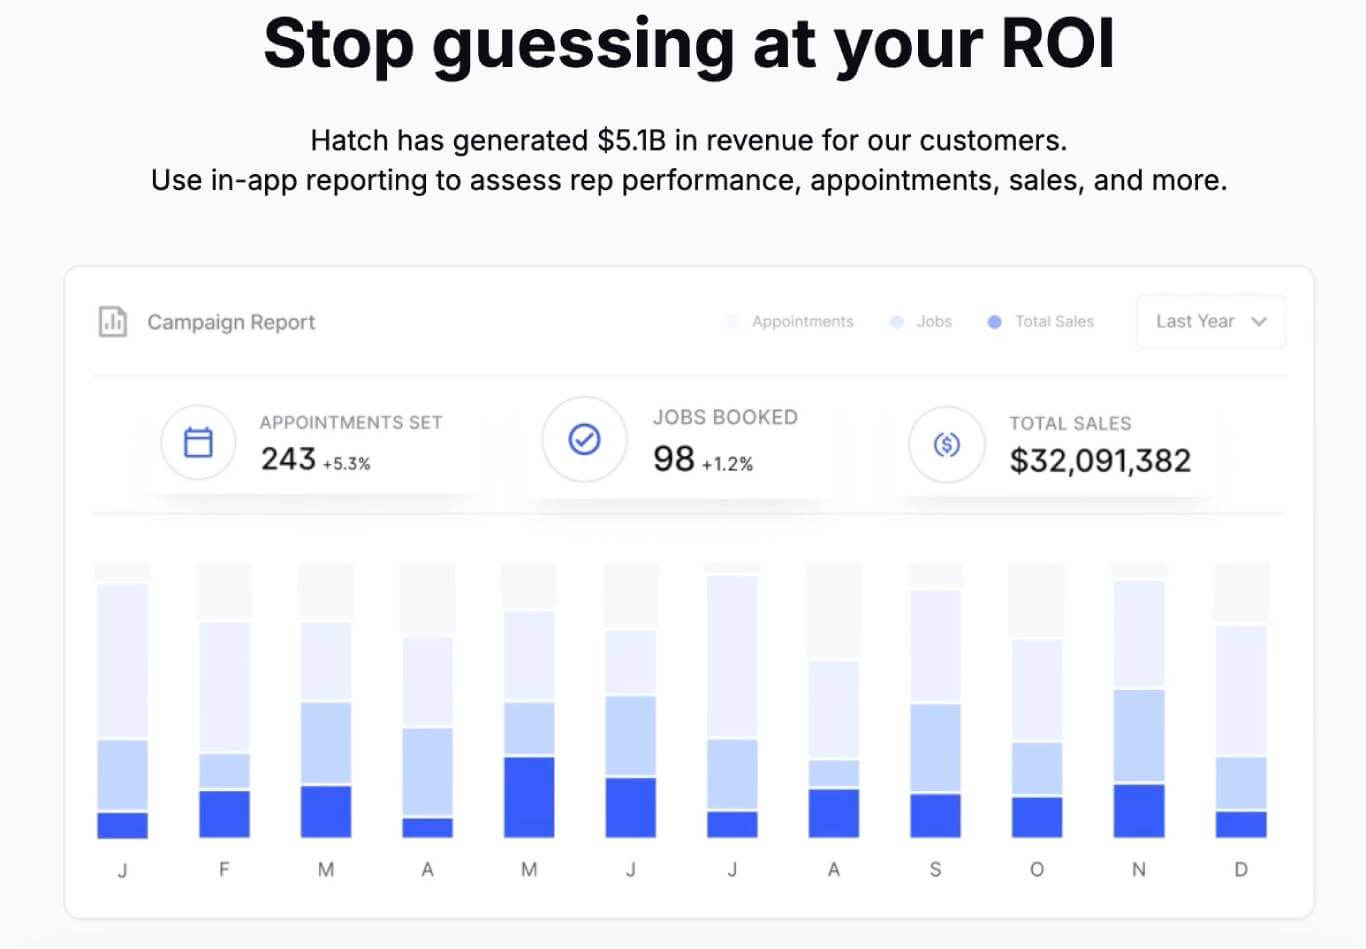
Task: Click the dollar sign icon for Total Sales
Action: [x=946, y=444]
